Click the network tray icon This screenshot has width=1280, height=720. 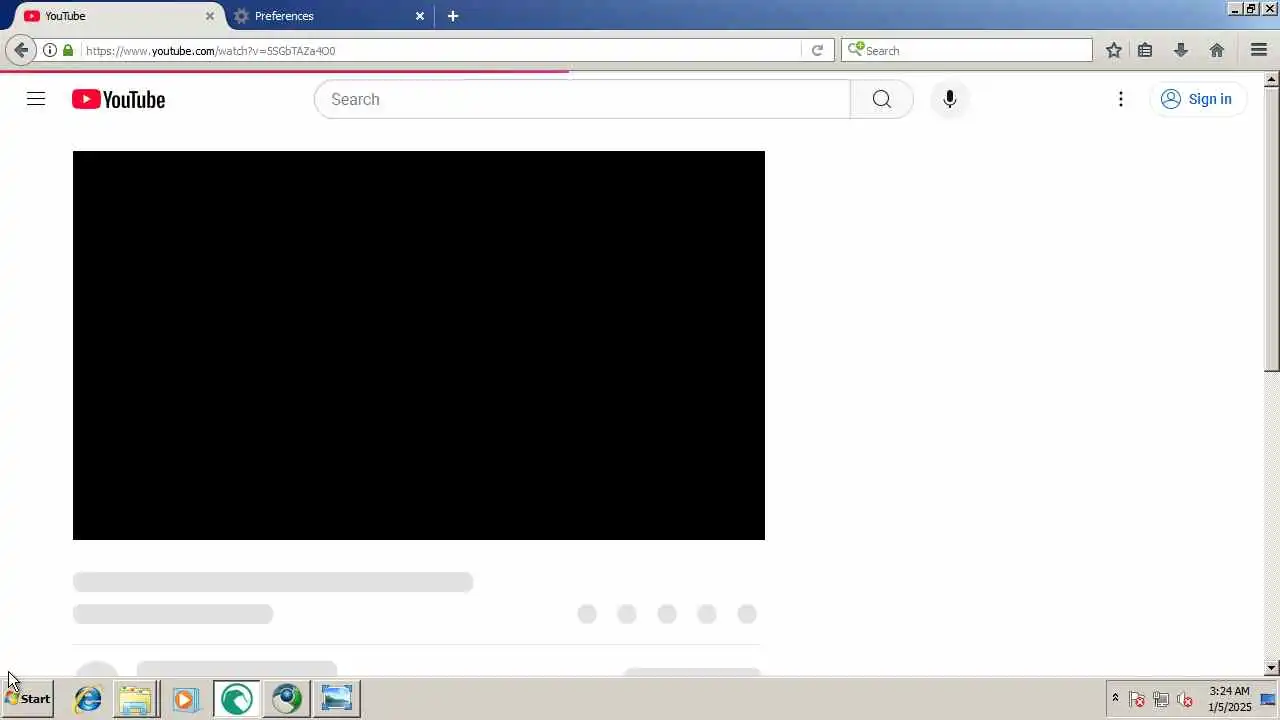point(1161,699)
